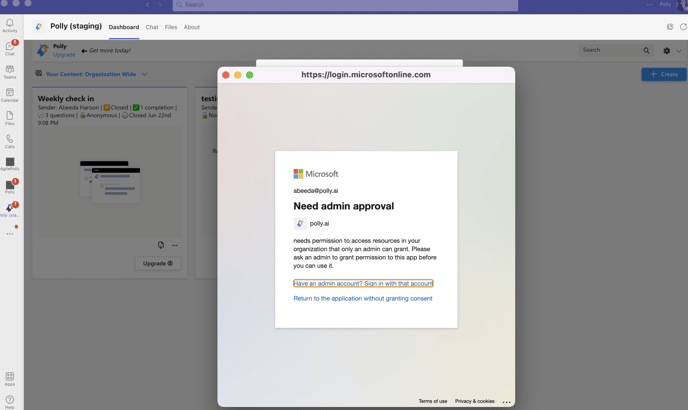Switch to the Dashboard tab
688x410 pixels.
click(124, 27)
